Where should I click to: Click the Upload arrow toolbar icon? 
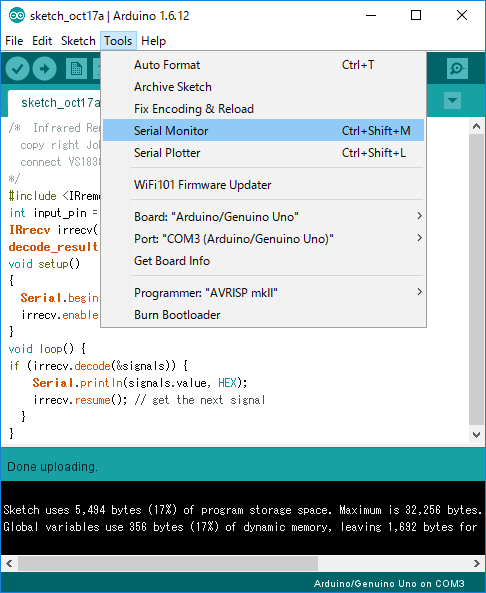tap(45, 69)
